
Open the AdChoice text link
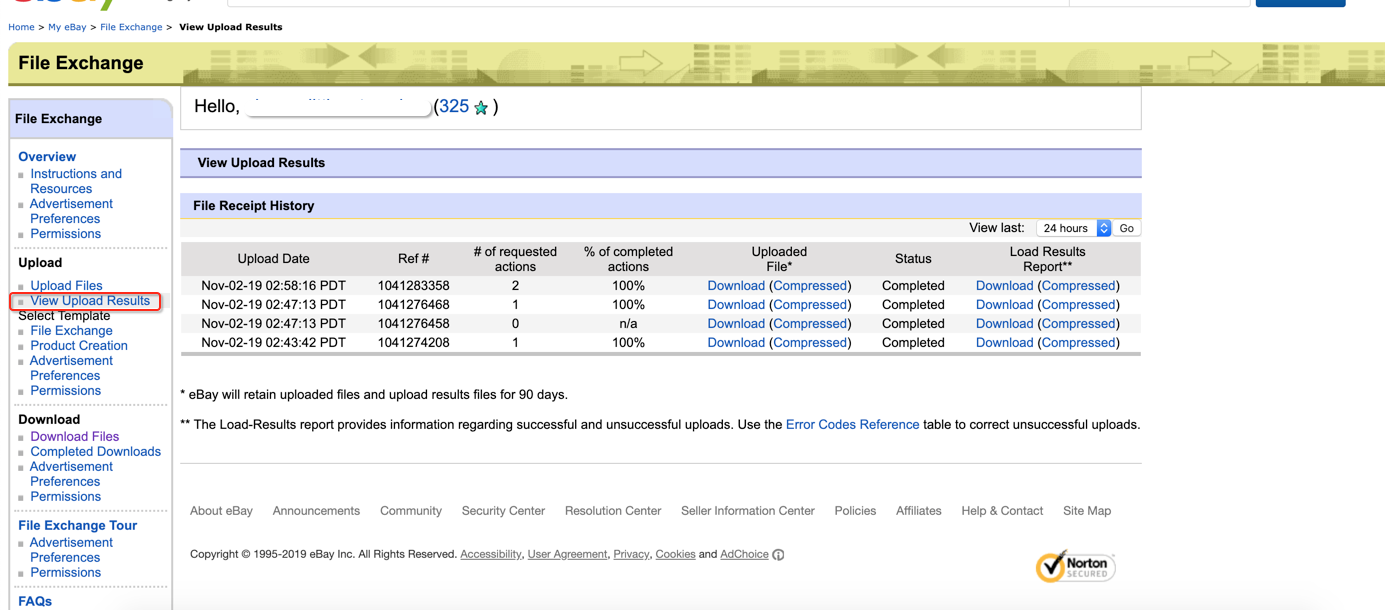coord(745,554)
